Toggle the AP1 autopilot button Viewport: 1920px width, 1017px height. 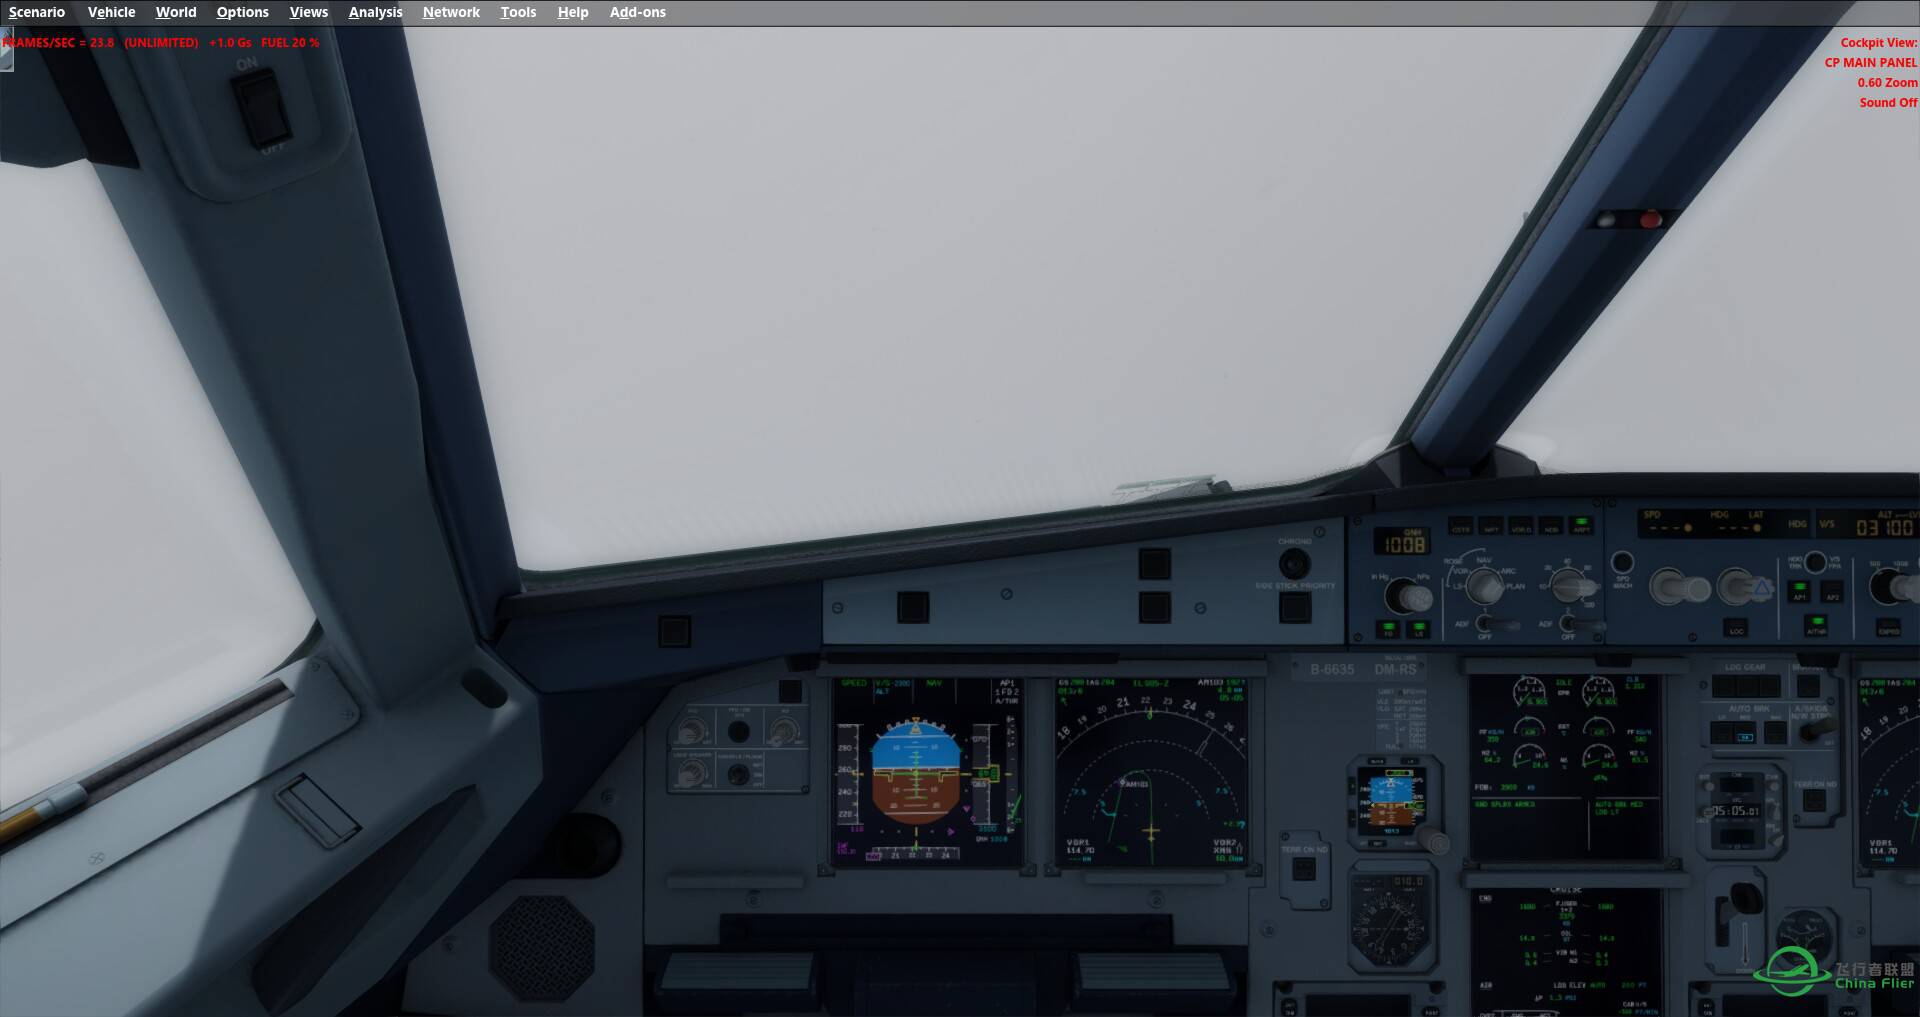coord(1799,591)
